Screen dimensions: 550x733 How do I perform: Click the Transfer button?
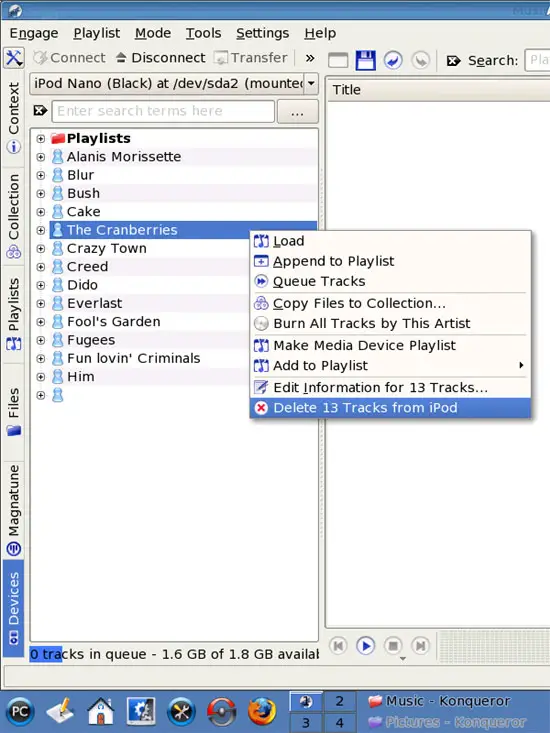click(250, 58)
